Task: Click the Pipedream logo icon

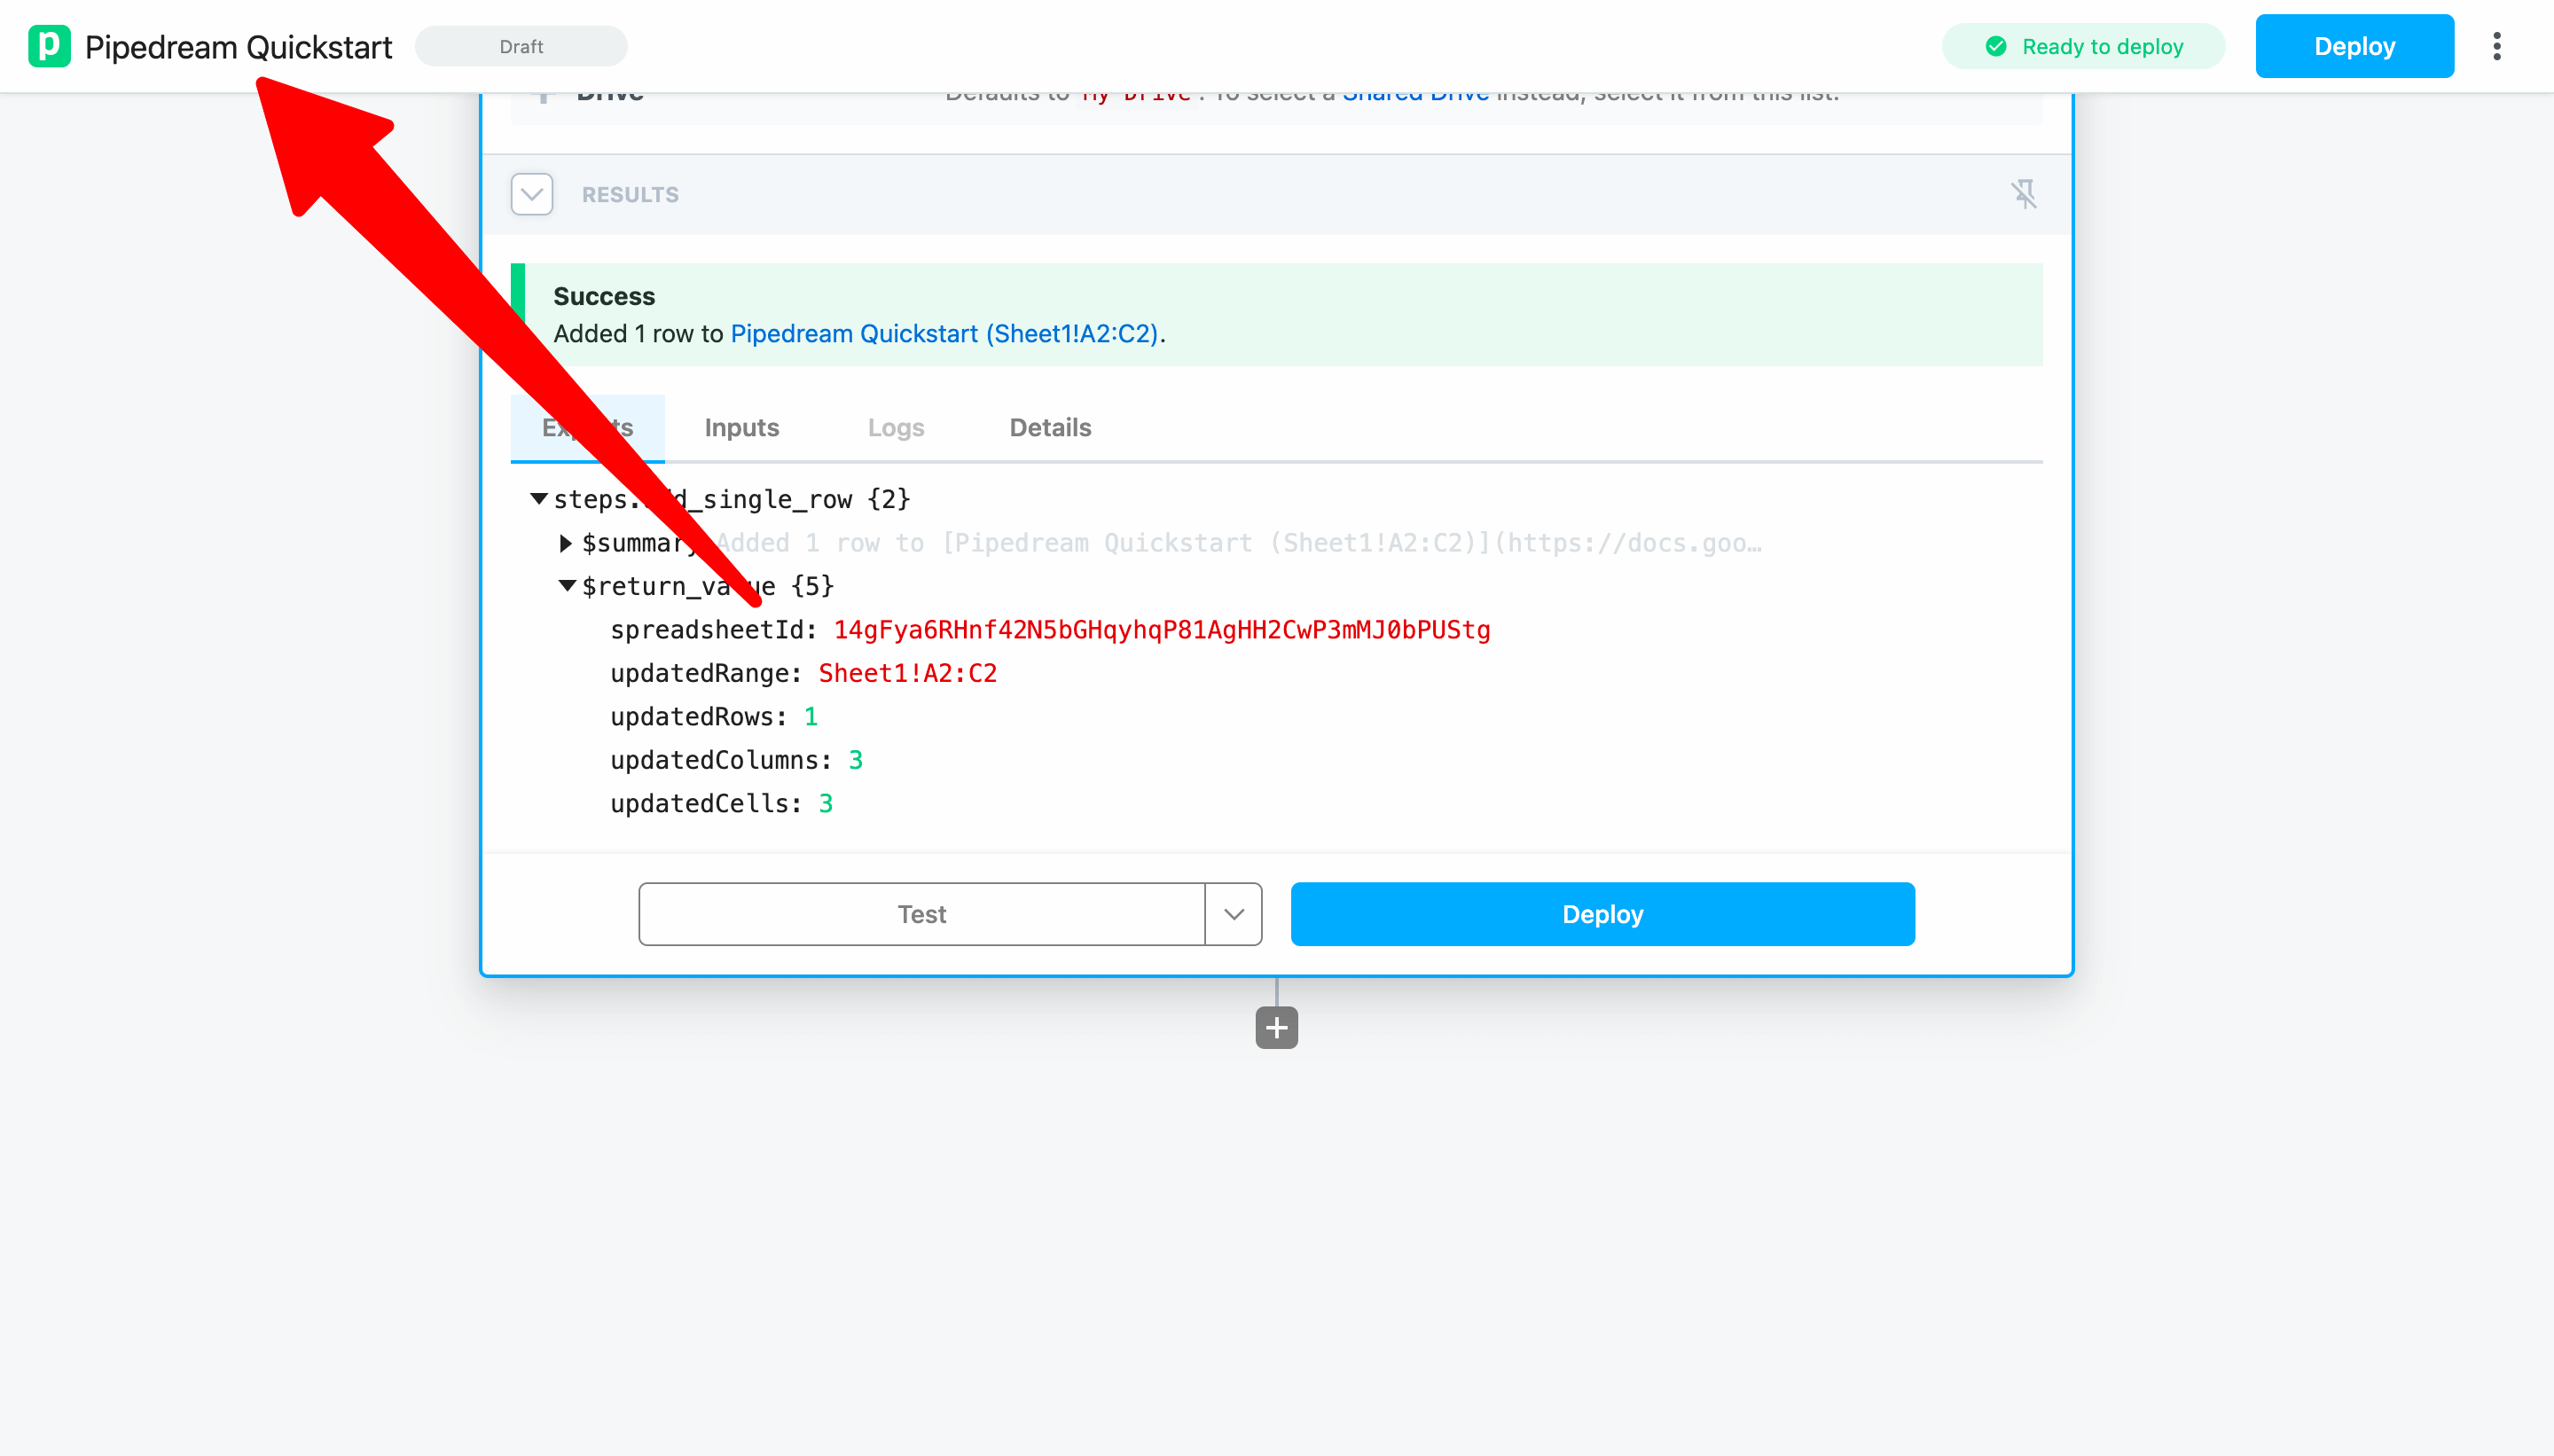Action: (49, 46)
